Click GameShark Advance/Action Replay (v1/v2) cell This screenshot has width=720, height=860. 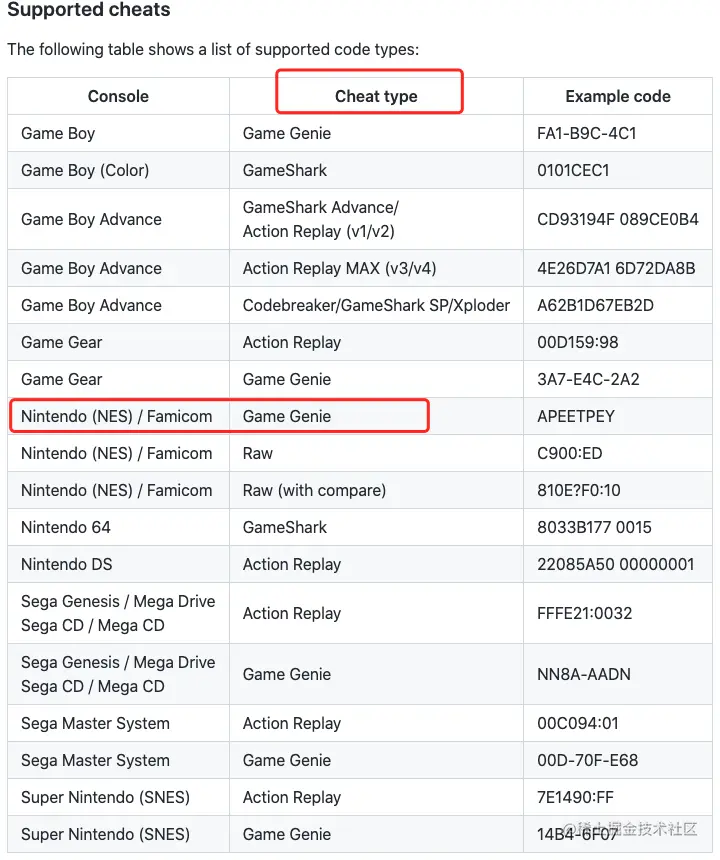321,219
